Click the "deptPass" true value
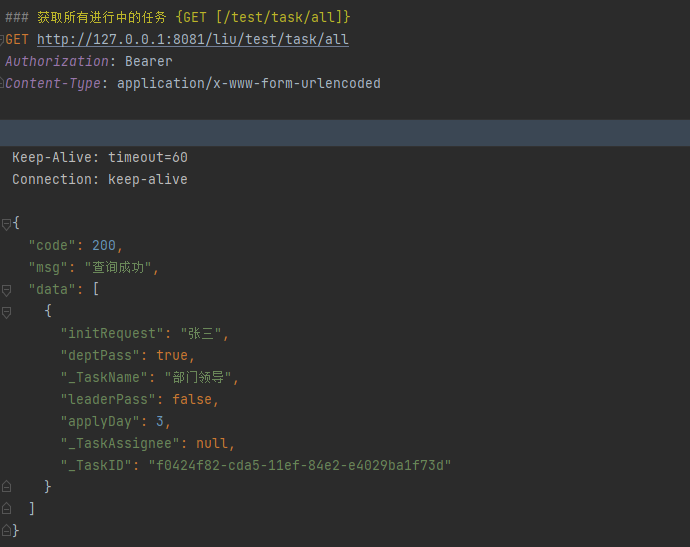Screen dimensions: 690x547 [172, 356]
